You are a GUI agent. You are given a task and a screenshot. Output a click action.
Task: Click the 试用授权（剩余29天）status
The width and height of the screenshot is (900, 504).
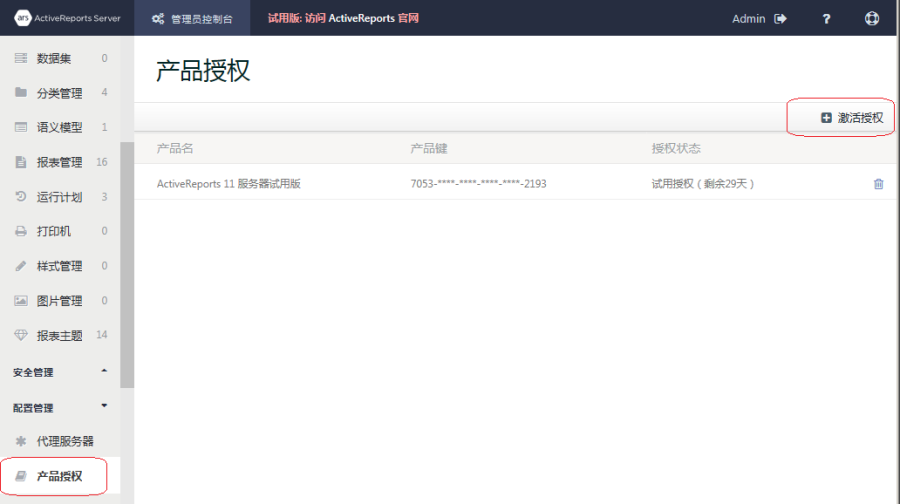click(x=703, y=184)
